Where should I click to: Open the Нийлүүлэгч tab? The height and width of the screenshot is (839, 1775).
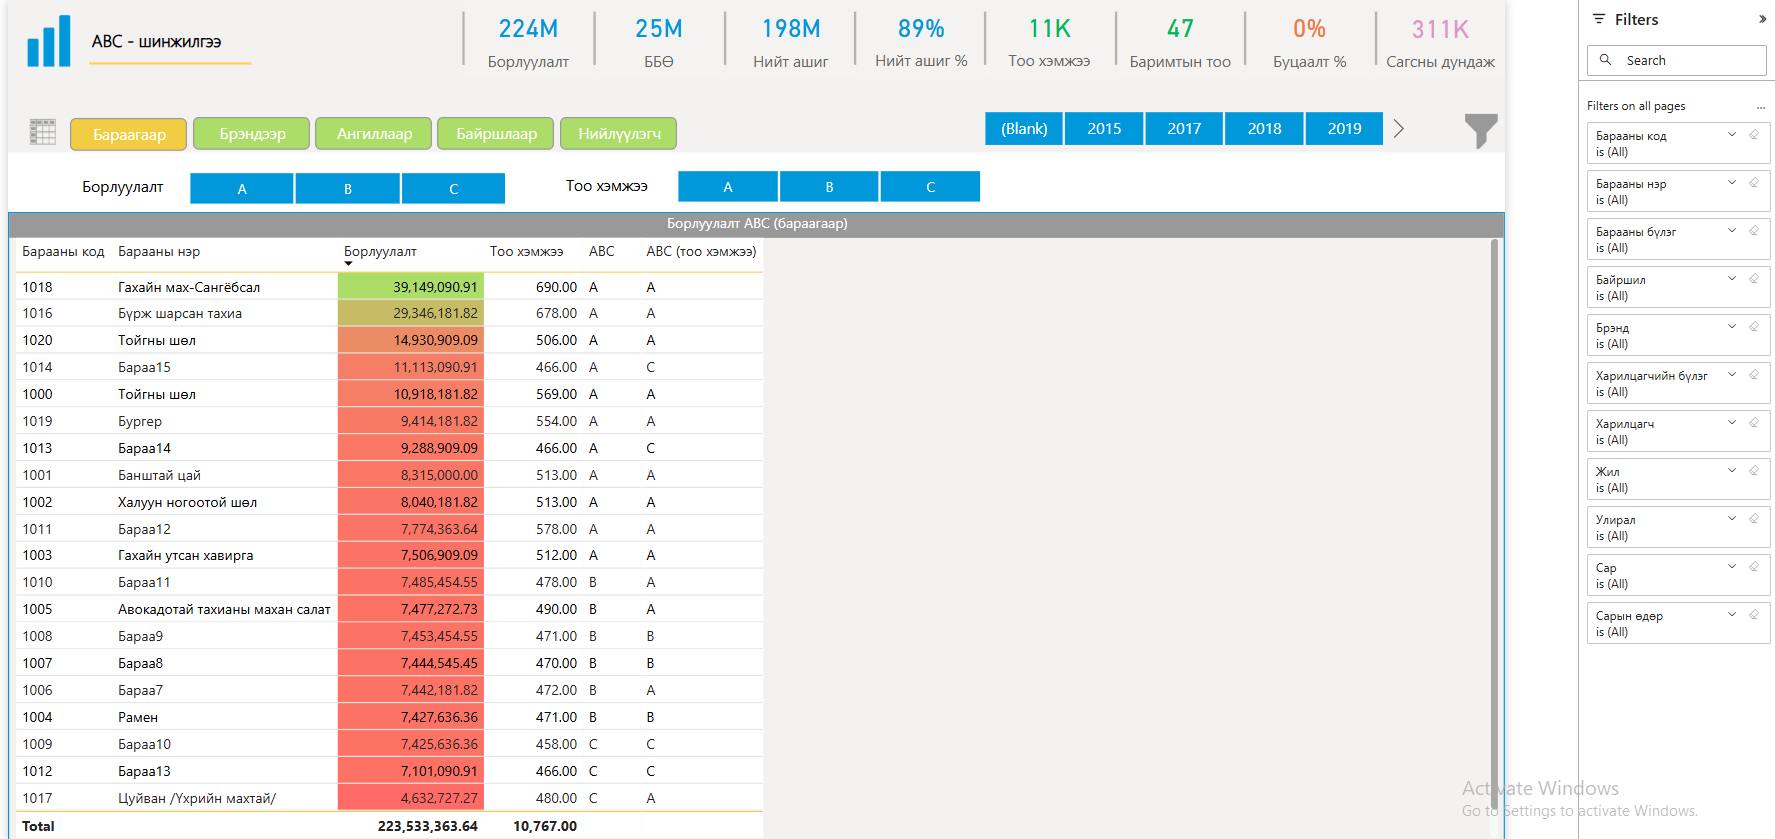618,134
